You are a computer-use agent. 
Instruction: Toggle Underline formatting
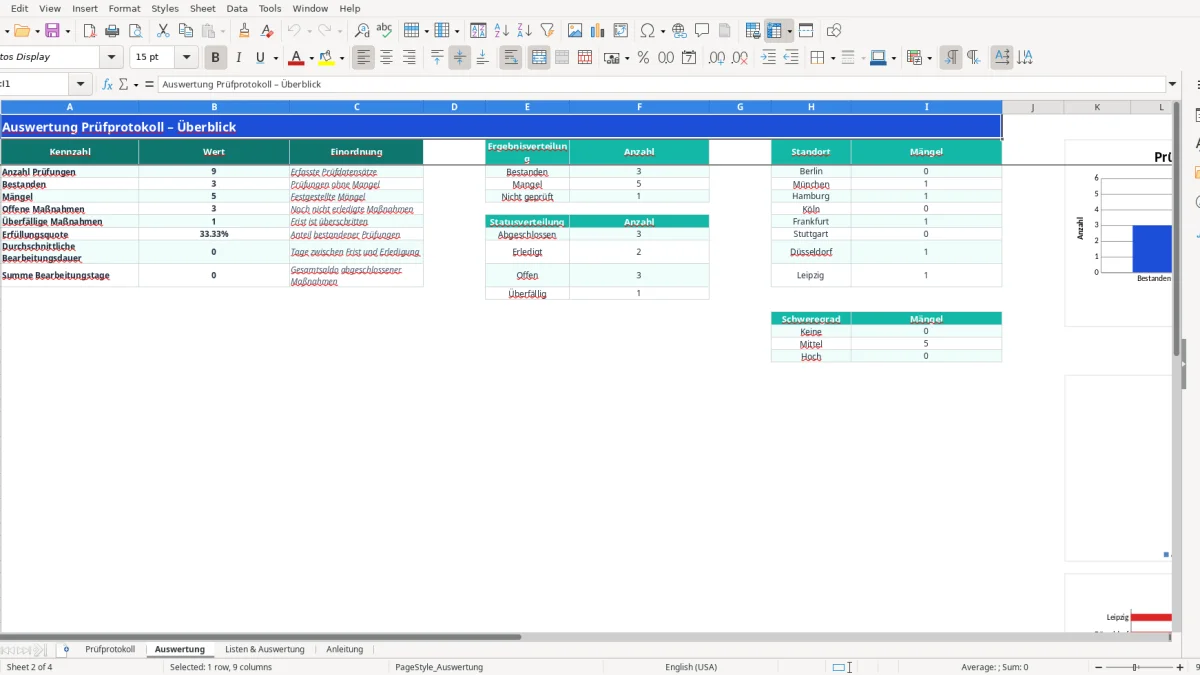pyautogui.click(x=261, y=58)
